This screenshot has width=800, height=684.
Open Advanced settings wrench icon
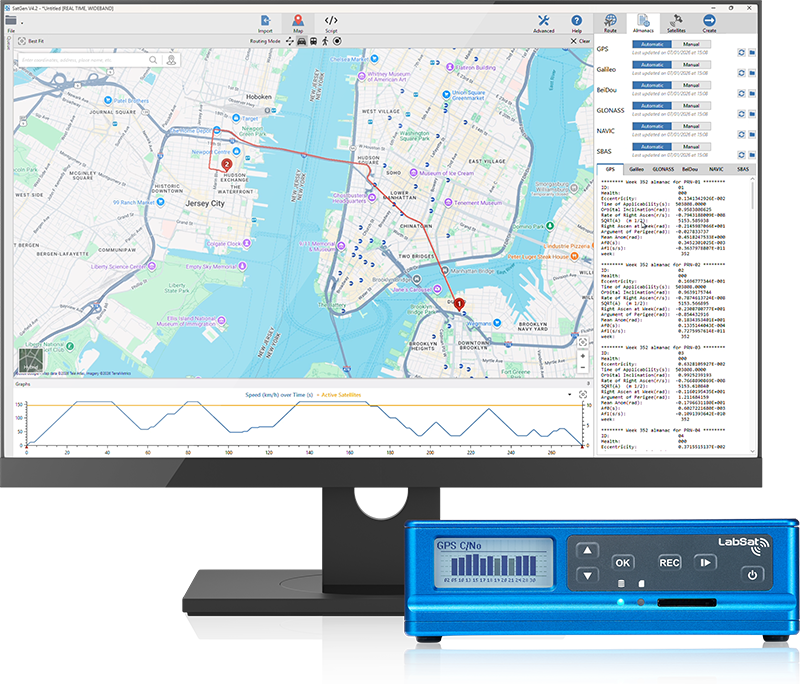[x=544, y=22]
